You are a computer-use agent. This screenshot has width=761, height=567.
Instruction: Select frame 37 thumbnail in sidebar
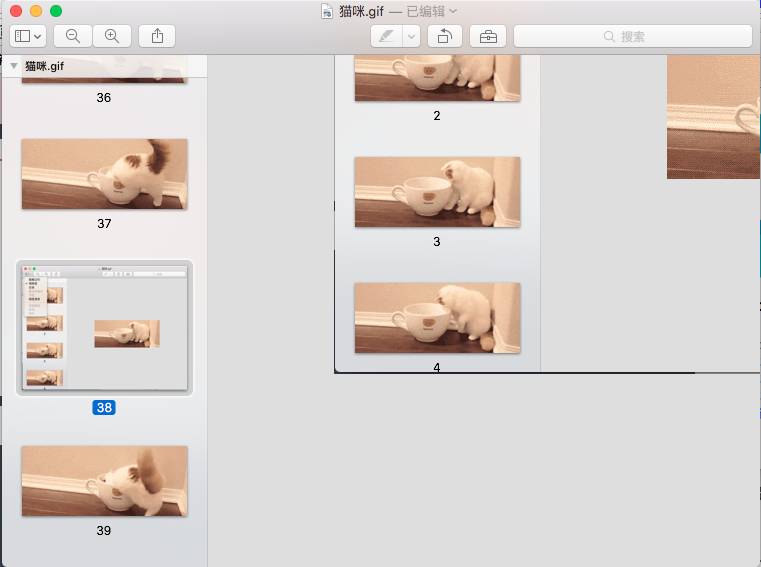pos(104,174)
